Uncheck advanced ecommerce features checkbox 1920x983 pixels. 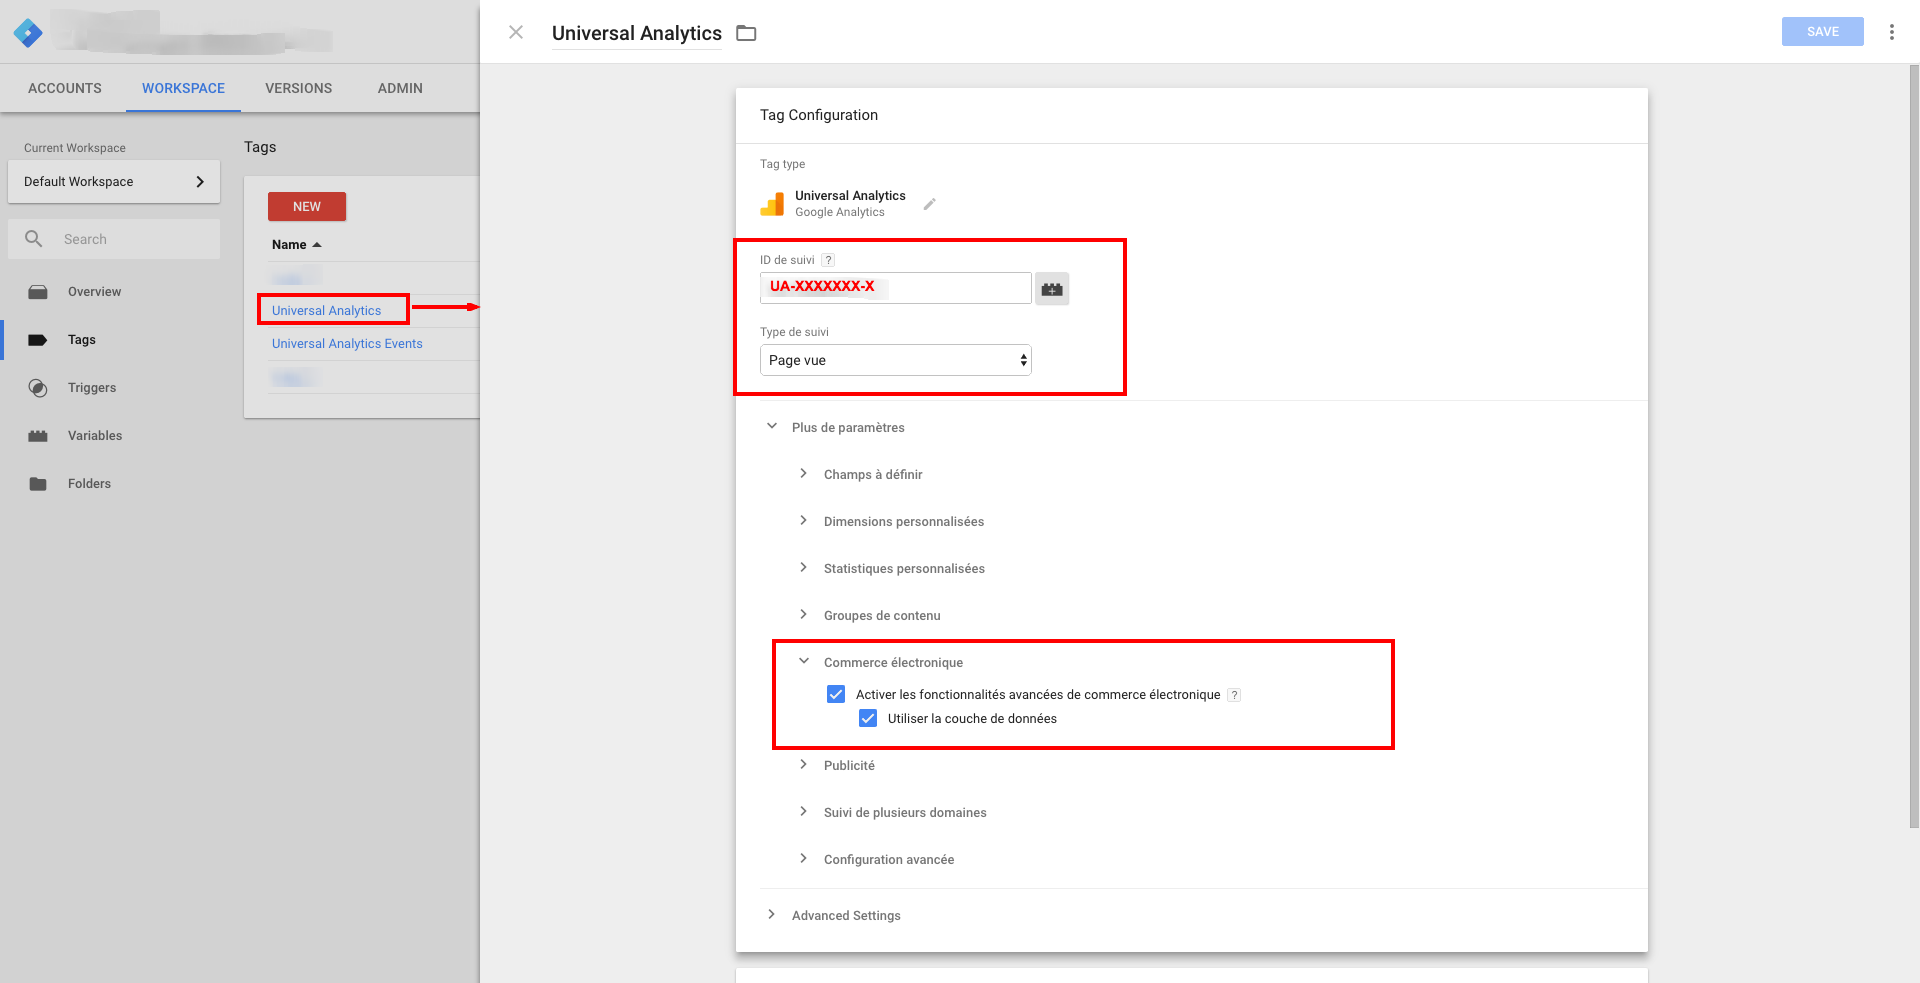click(836, 694)
